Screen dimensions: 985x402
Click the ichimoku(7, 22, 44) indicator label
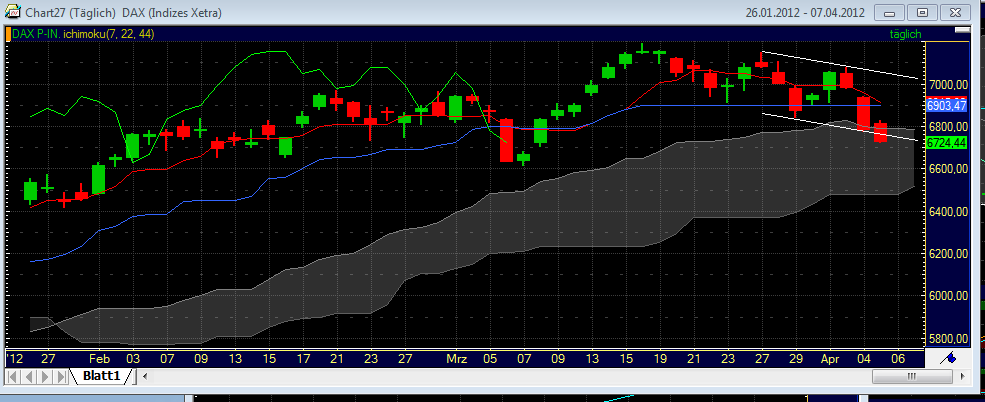(x=109, y=34)
